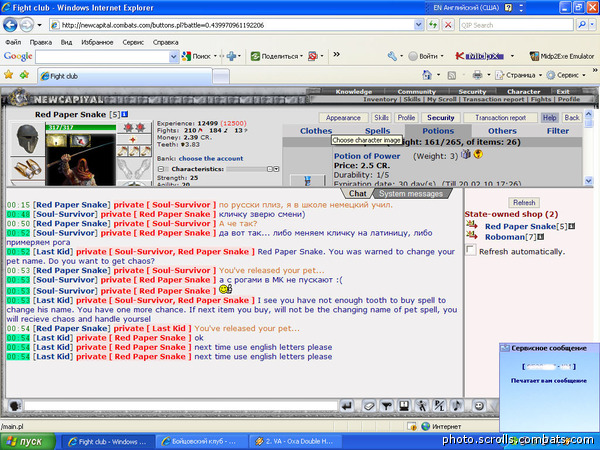
Task: Click the IE refresh page button
Action: [x=433, y=25]
